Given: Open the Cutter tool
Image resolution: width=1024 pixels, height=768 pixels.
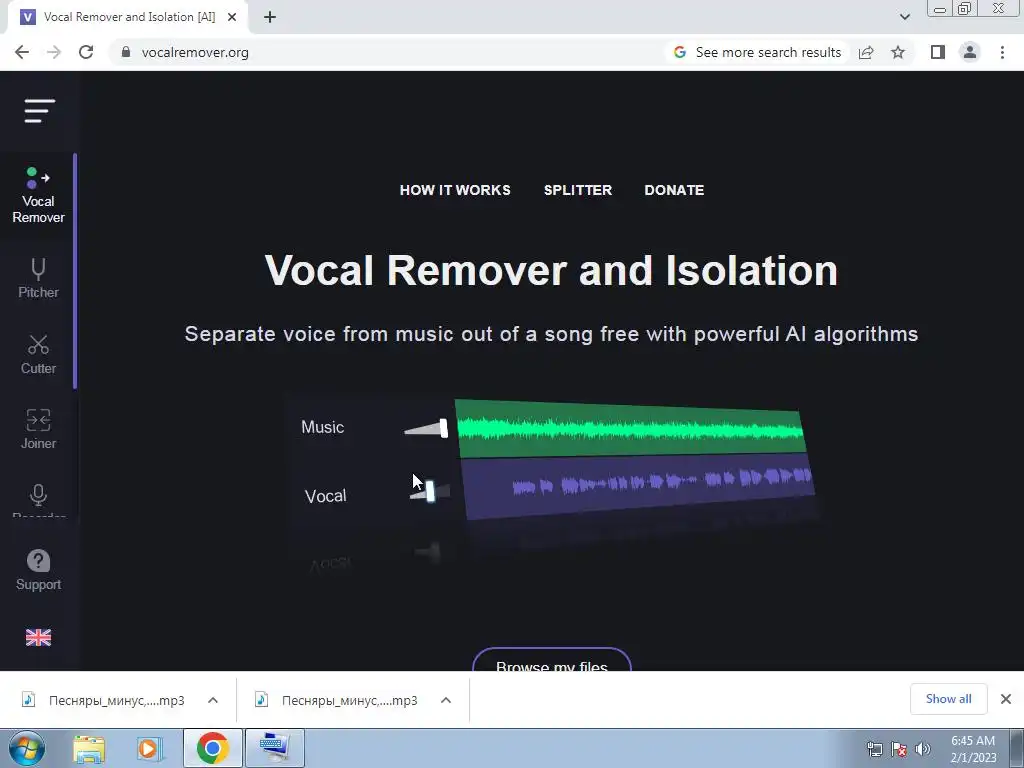Looking at the screenshot, I should [x=38, y=355].
